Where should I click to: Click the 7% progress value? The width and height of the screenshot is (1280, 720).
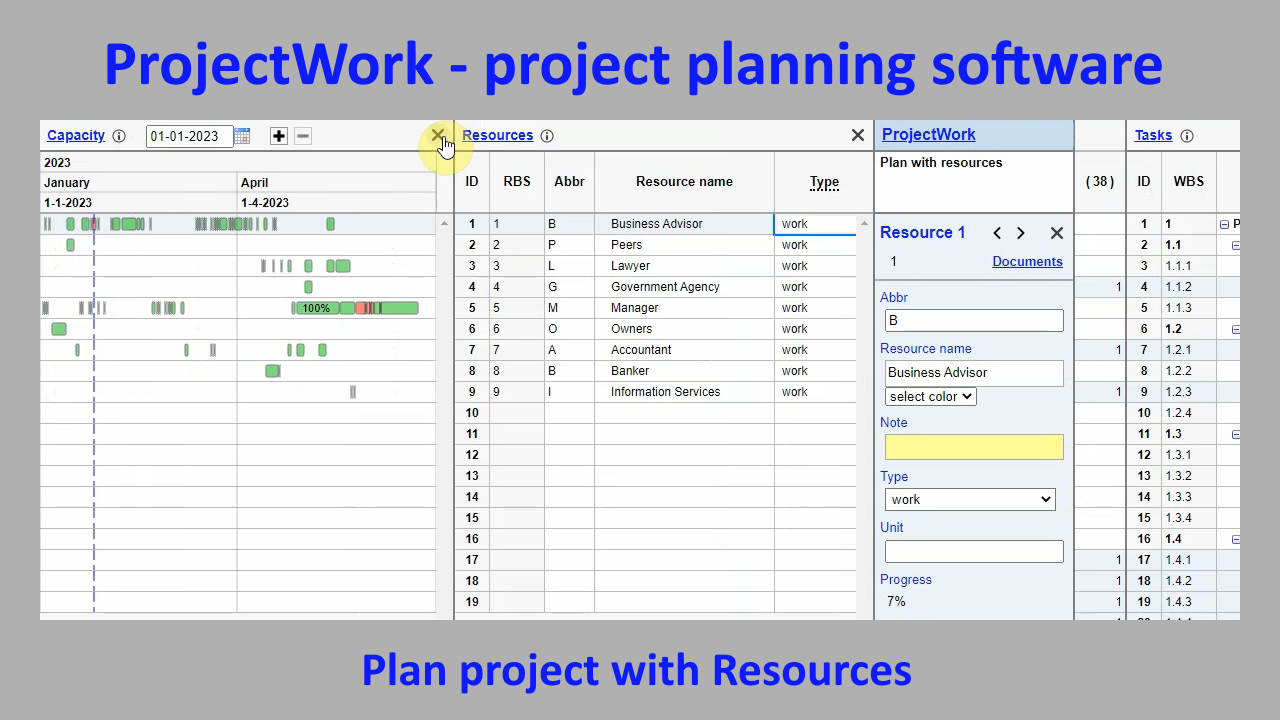pyautogui.click(x=896, y=602)
